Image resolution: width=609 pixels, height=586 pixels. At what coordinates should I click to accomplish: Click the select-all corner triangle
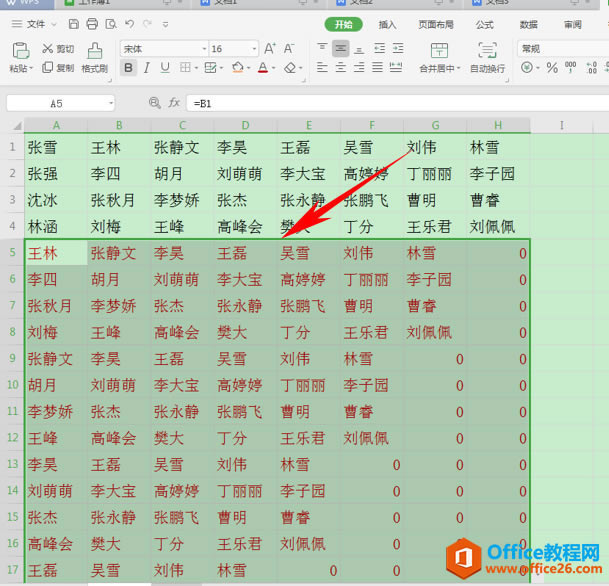pyautogui.click(x=17, y=125)
